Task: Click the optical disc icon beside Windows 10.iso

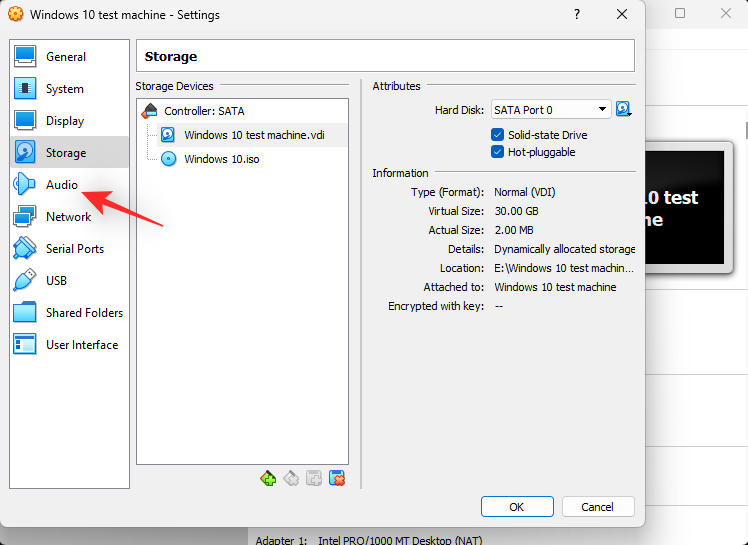Action: click(x=168, y=159)
